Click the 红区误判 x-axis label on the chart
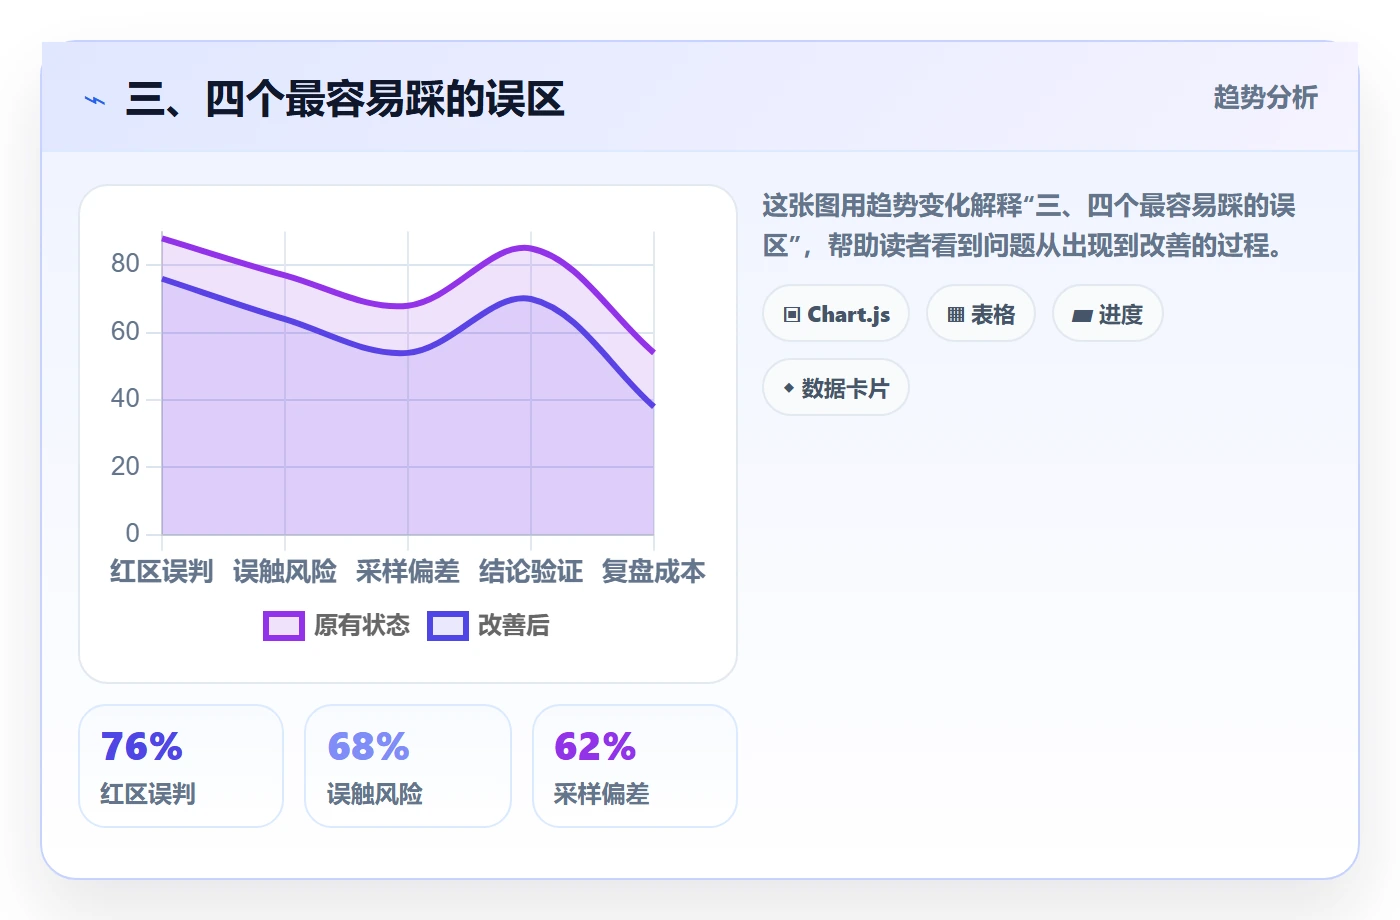Viewport: 1400px width, 920px height. (x=162, y=571)
